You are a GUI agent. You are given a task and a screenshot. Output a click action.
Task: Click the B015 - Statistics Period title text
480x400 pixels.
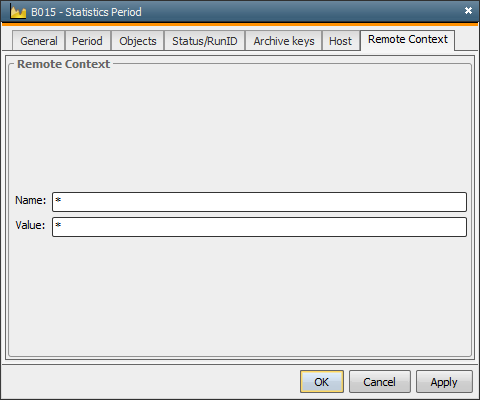pos(86,12)
